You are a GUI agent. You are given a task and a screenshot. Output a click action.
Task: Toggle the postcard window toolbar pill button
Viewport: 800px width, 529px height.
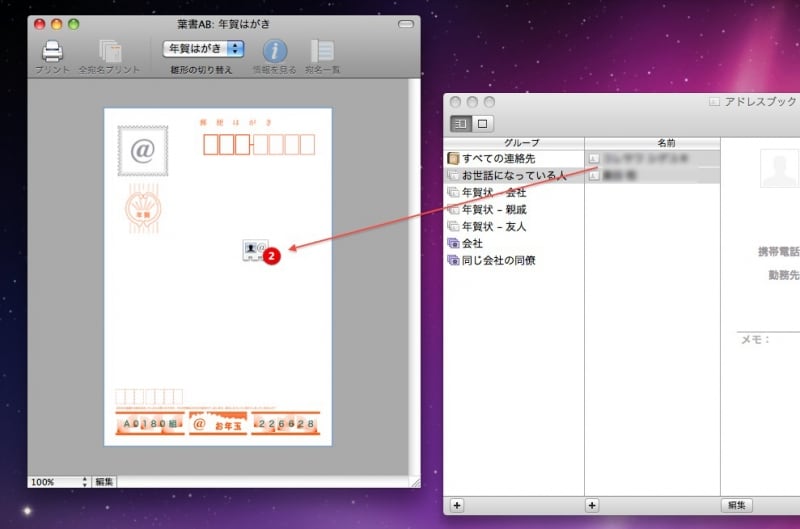click(x=404, y=23)
